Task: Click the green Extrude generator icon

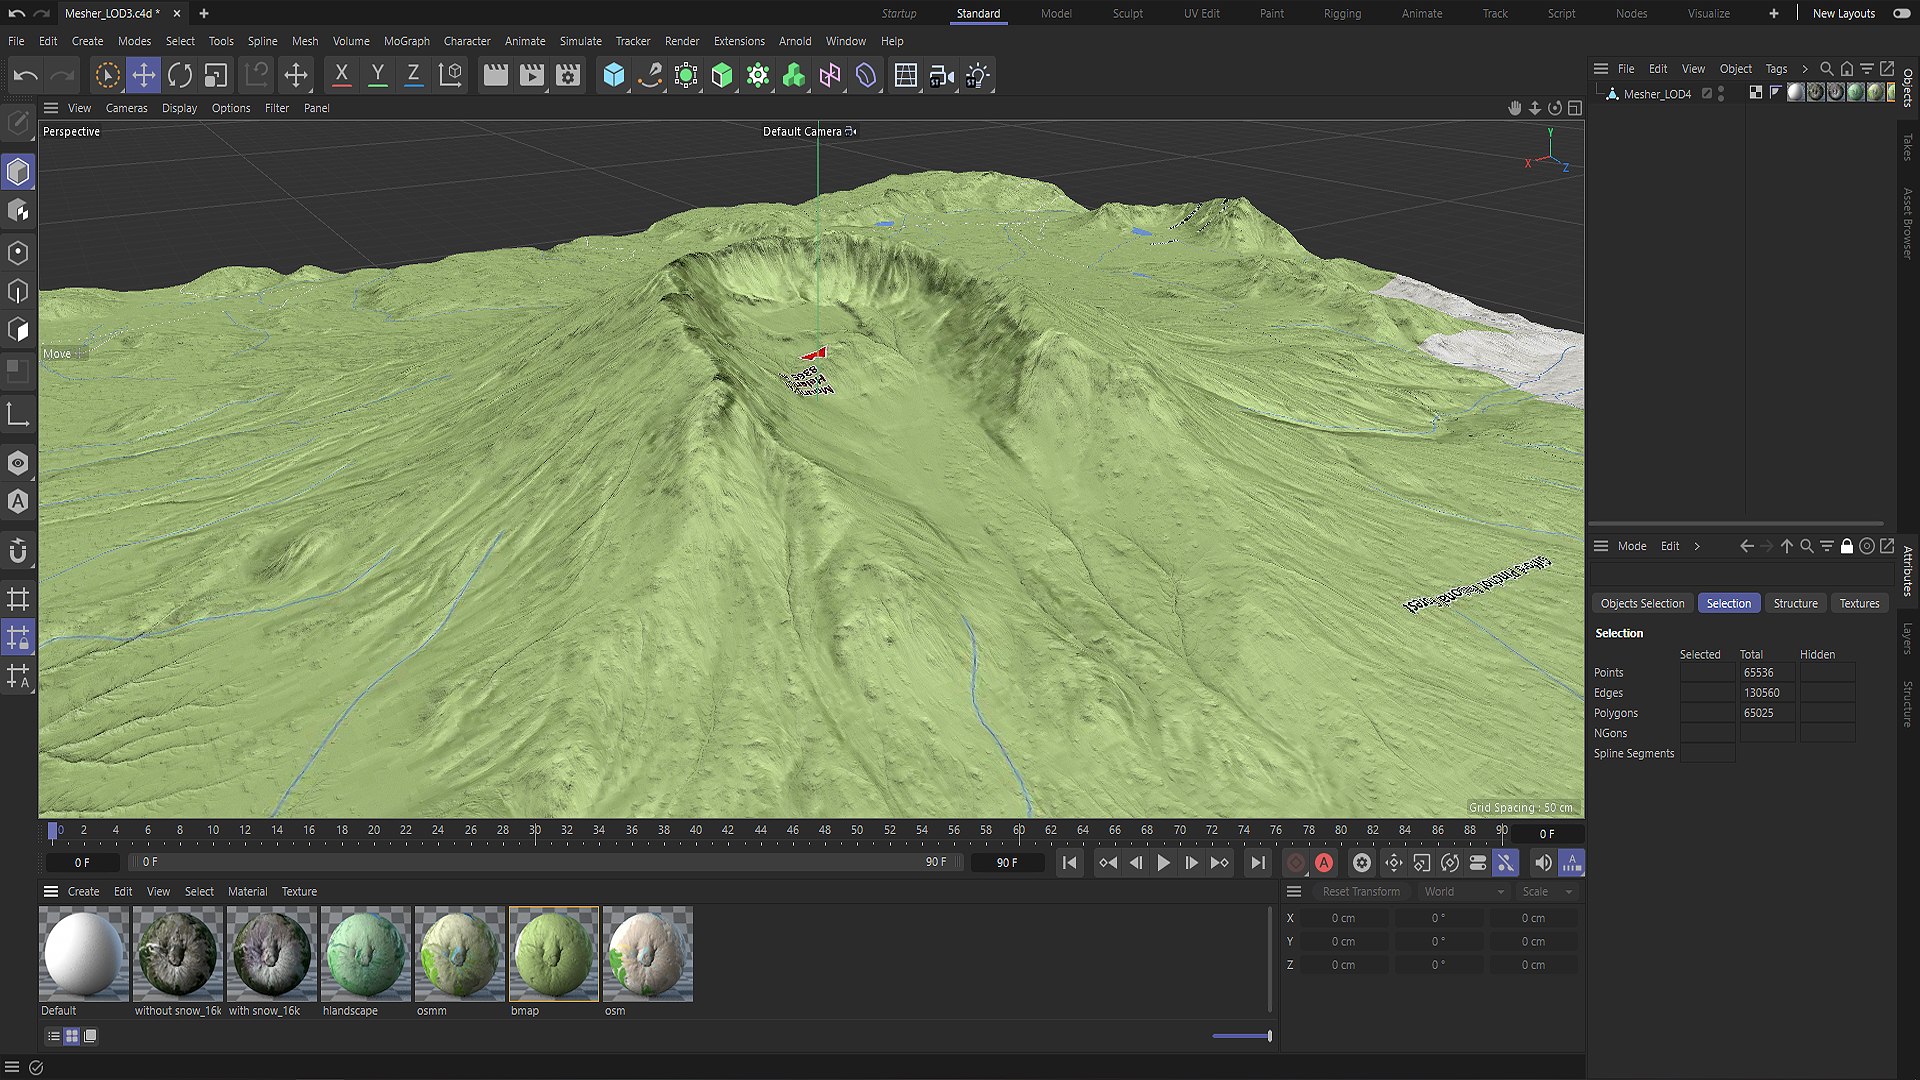Action: click(x=722, y=75)
